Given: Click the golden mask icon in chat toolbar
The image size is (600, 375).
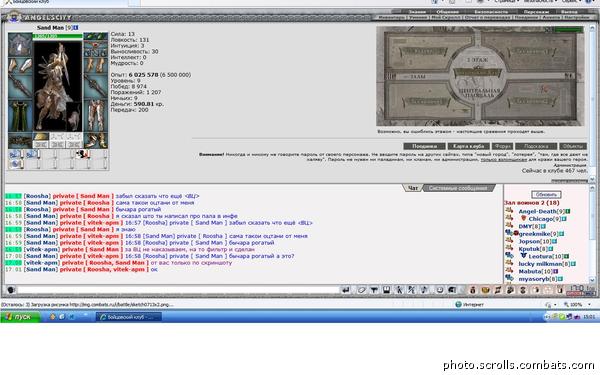Looking at the screenshot, I should [x=485, y=290].
